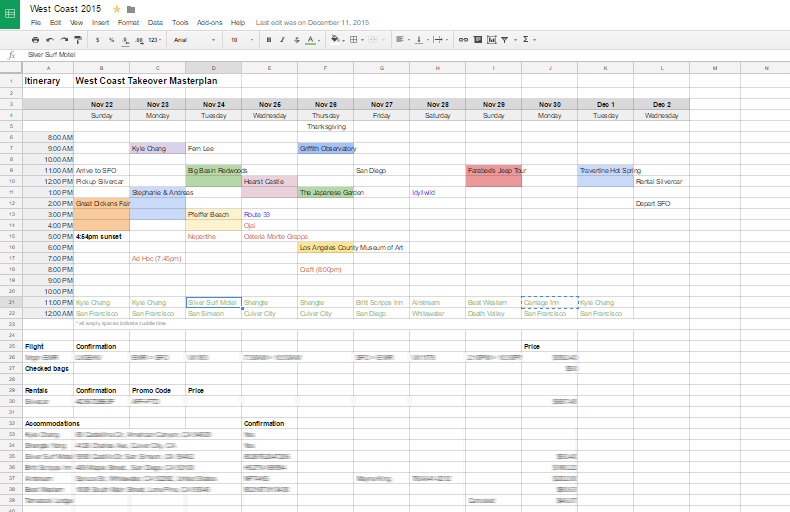
Task: Open revision history via last edit link
Action: (312, 23)
